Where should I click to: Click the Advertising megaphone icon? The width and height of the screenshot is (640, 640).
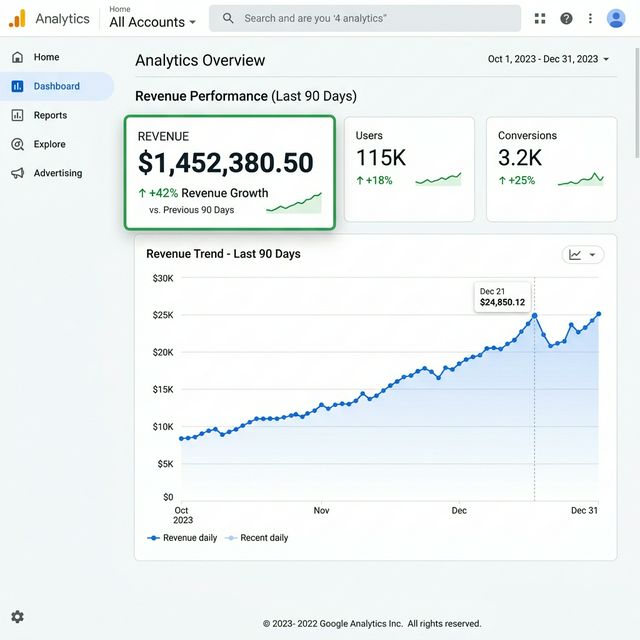coord(17,173)
